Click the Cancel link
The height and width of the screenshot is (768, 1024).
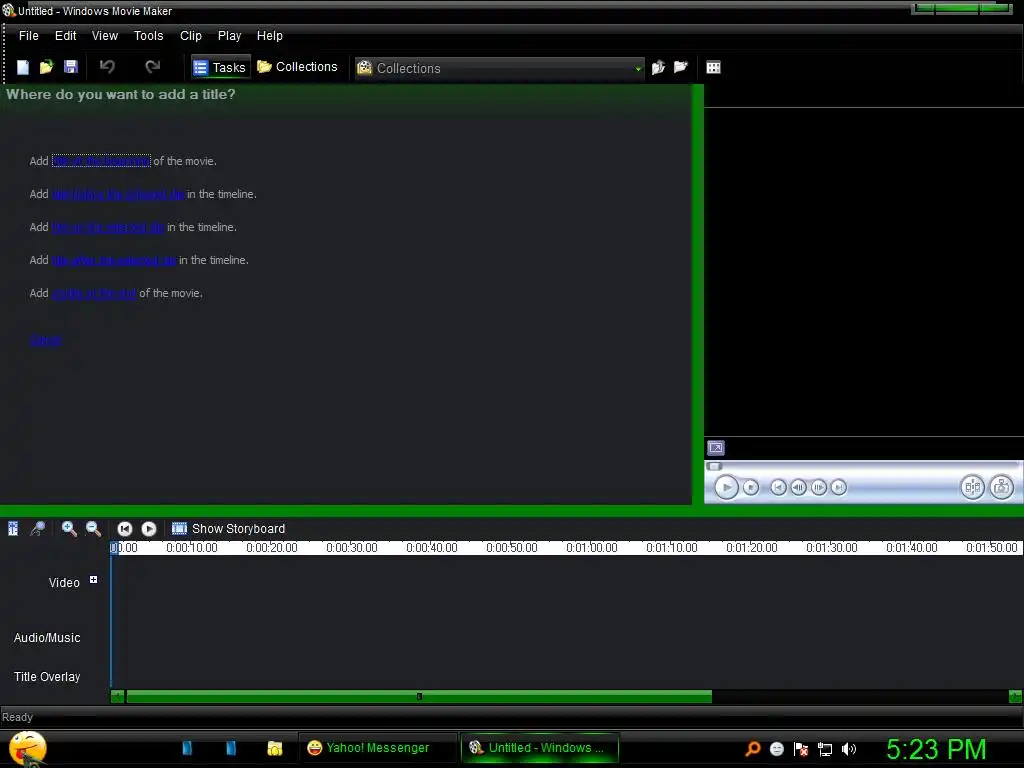point(45,340)
